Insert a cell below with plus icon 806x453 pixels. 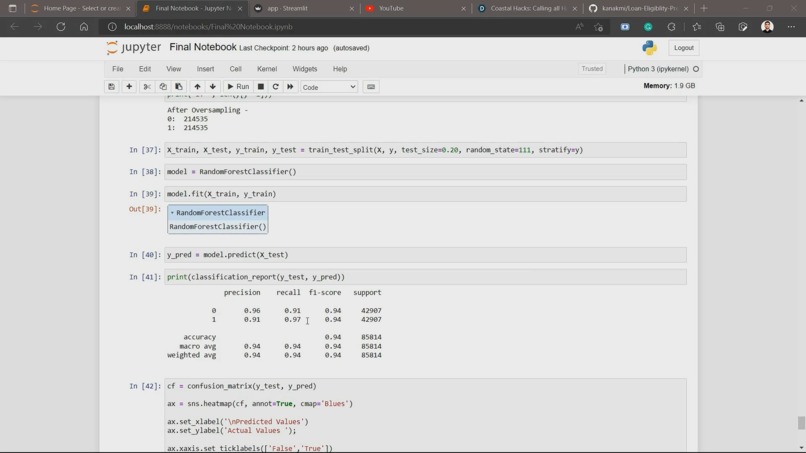click(x=129, y=87)
